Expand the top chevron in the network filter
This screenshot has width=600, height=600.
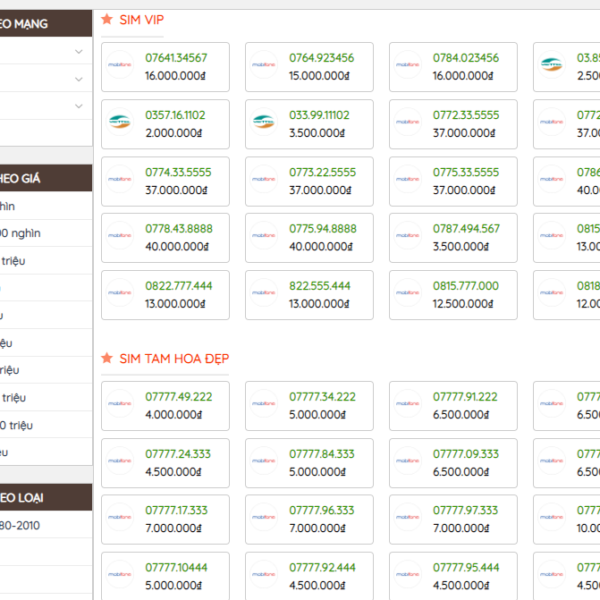tap(78, 51)
